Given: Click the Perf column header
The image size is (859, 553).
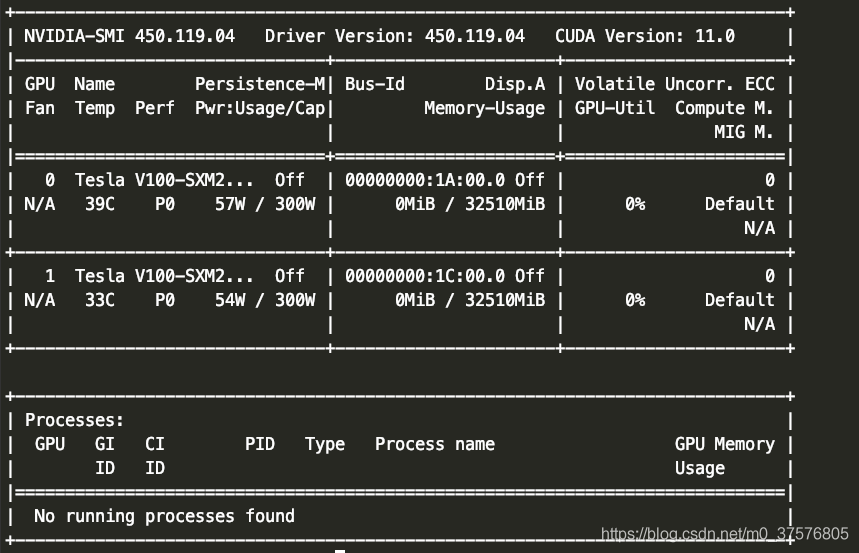Looking at the screenshot, I should coord(154,108).
